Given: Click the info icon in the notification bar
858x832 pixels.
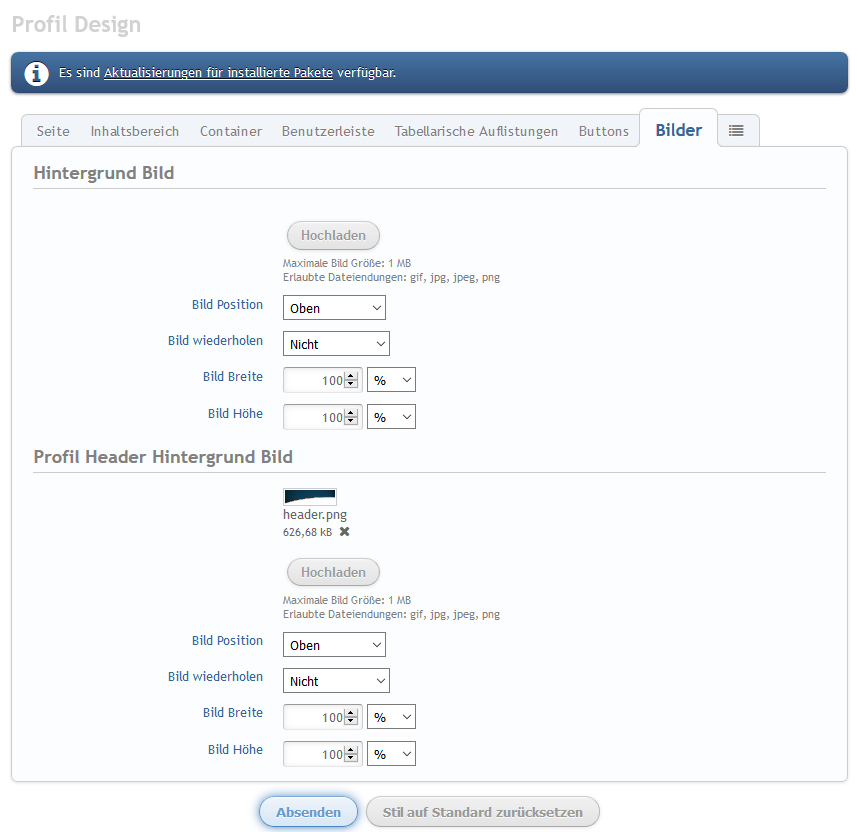Looking at the screenshot, I should pyautogui.click(x=37, y=73).
